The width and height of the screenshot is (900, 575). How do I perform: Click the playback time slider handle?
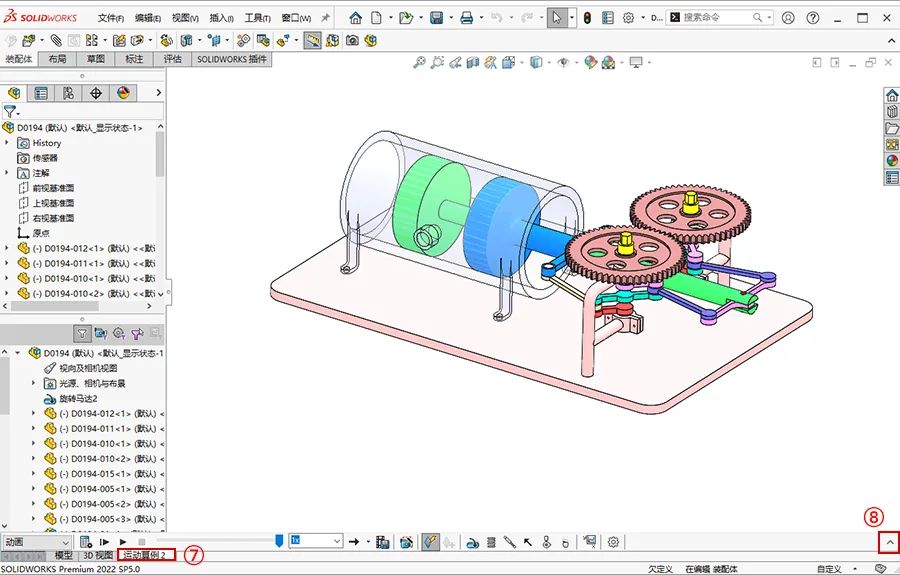[279, 541]
